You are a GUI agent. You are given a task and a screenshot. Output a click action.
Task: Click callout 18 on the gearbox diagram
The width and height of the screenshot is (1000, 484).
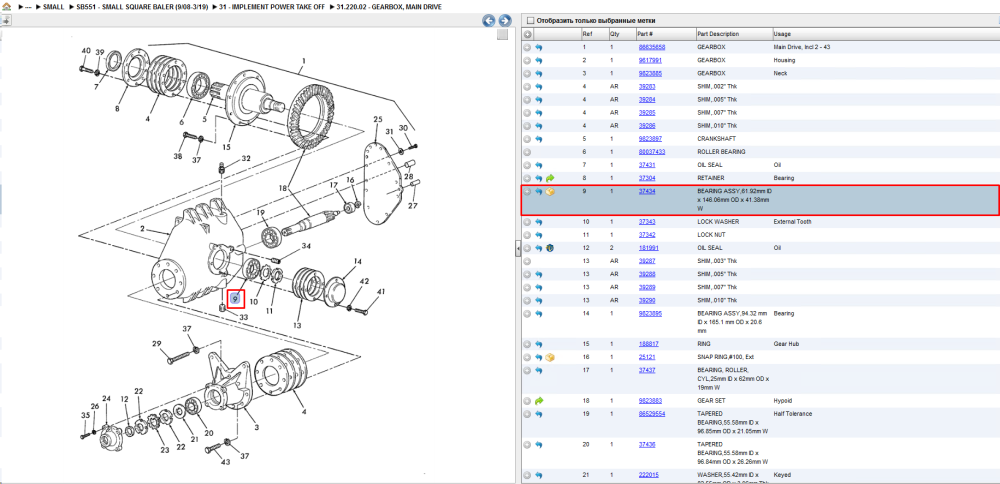pyautogui.click(x=283, y=189)
